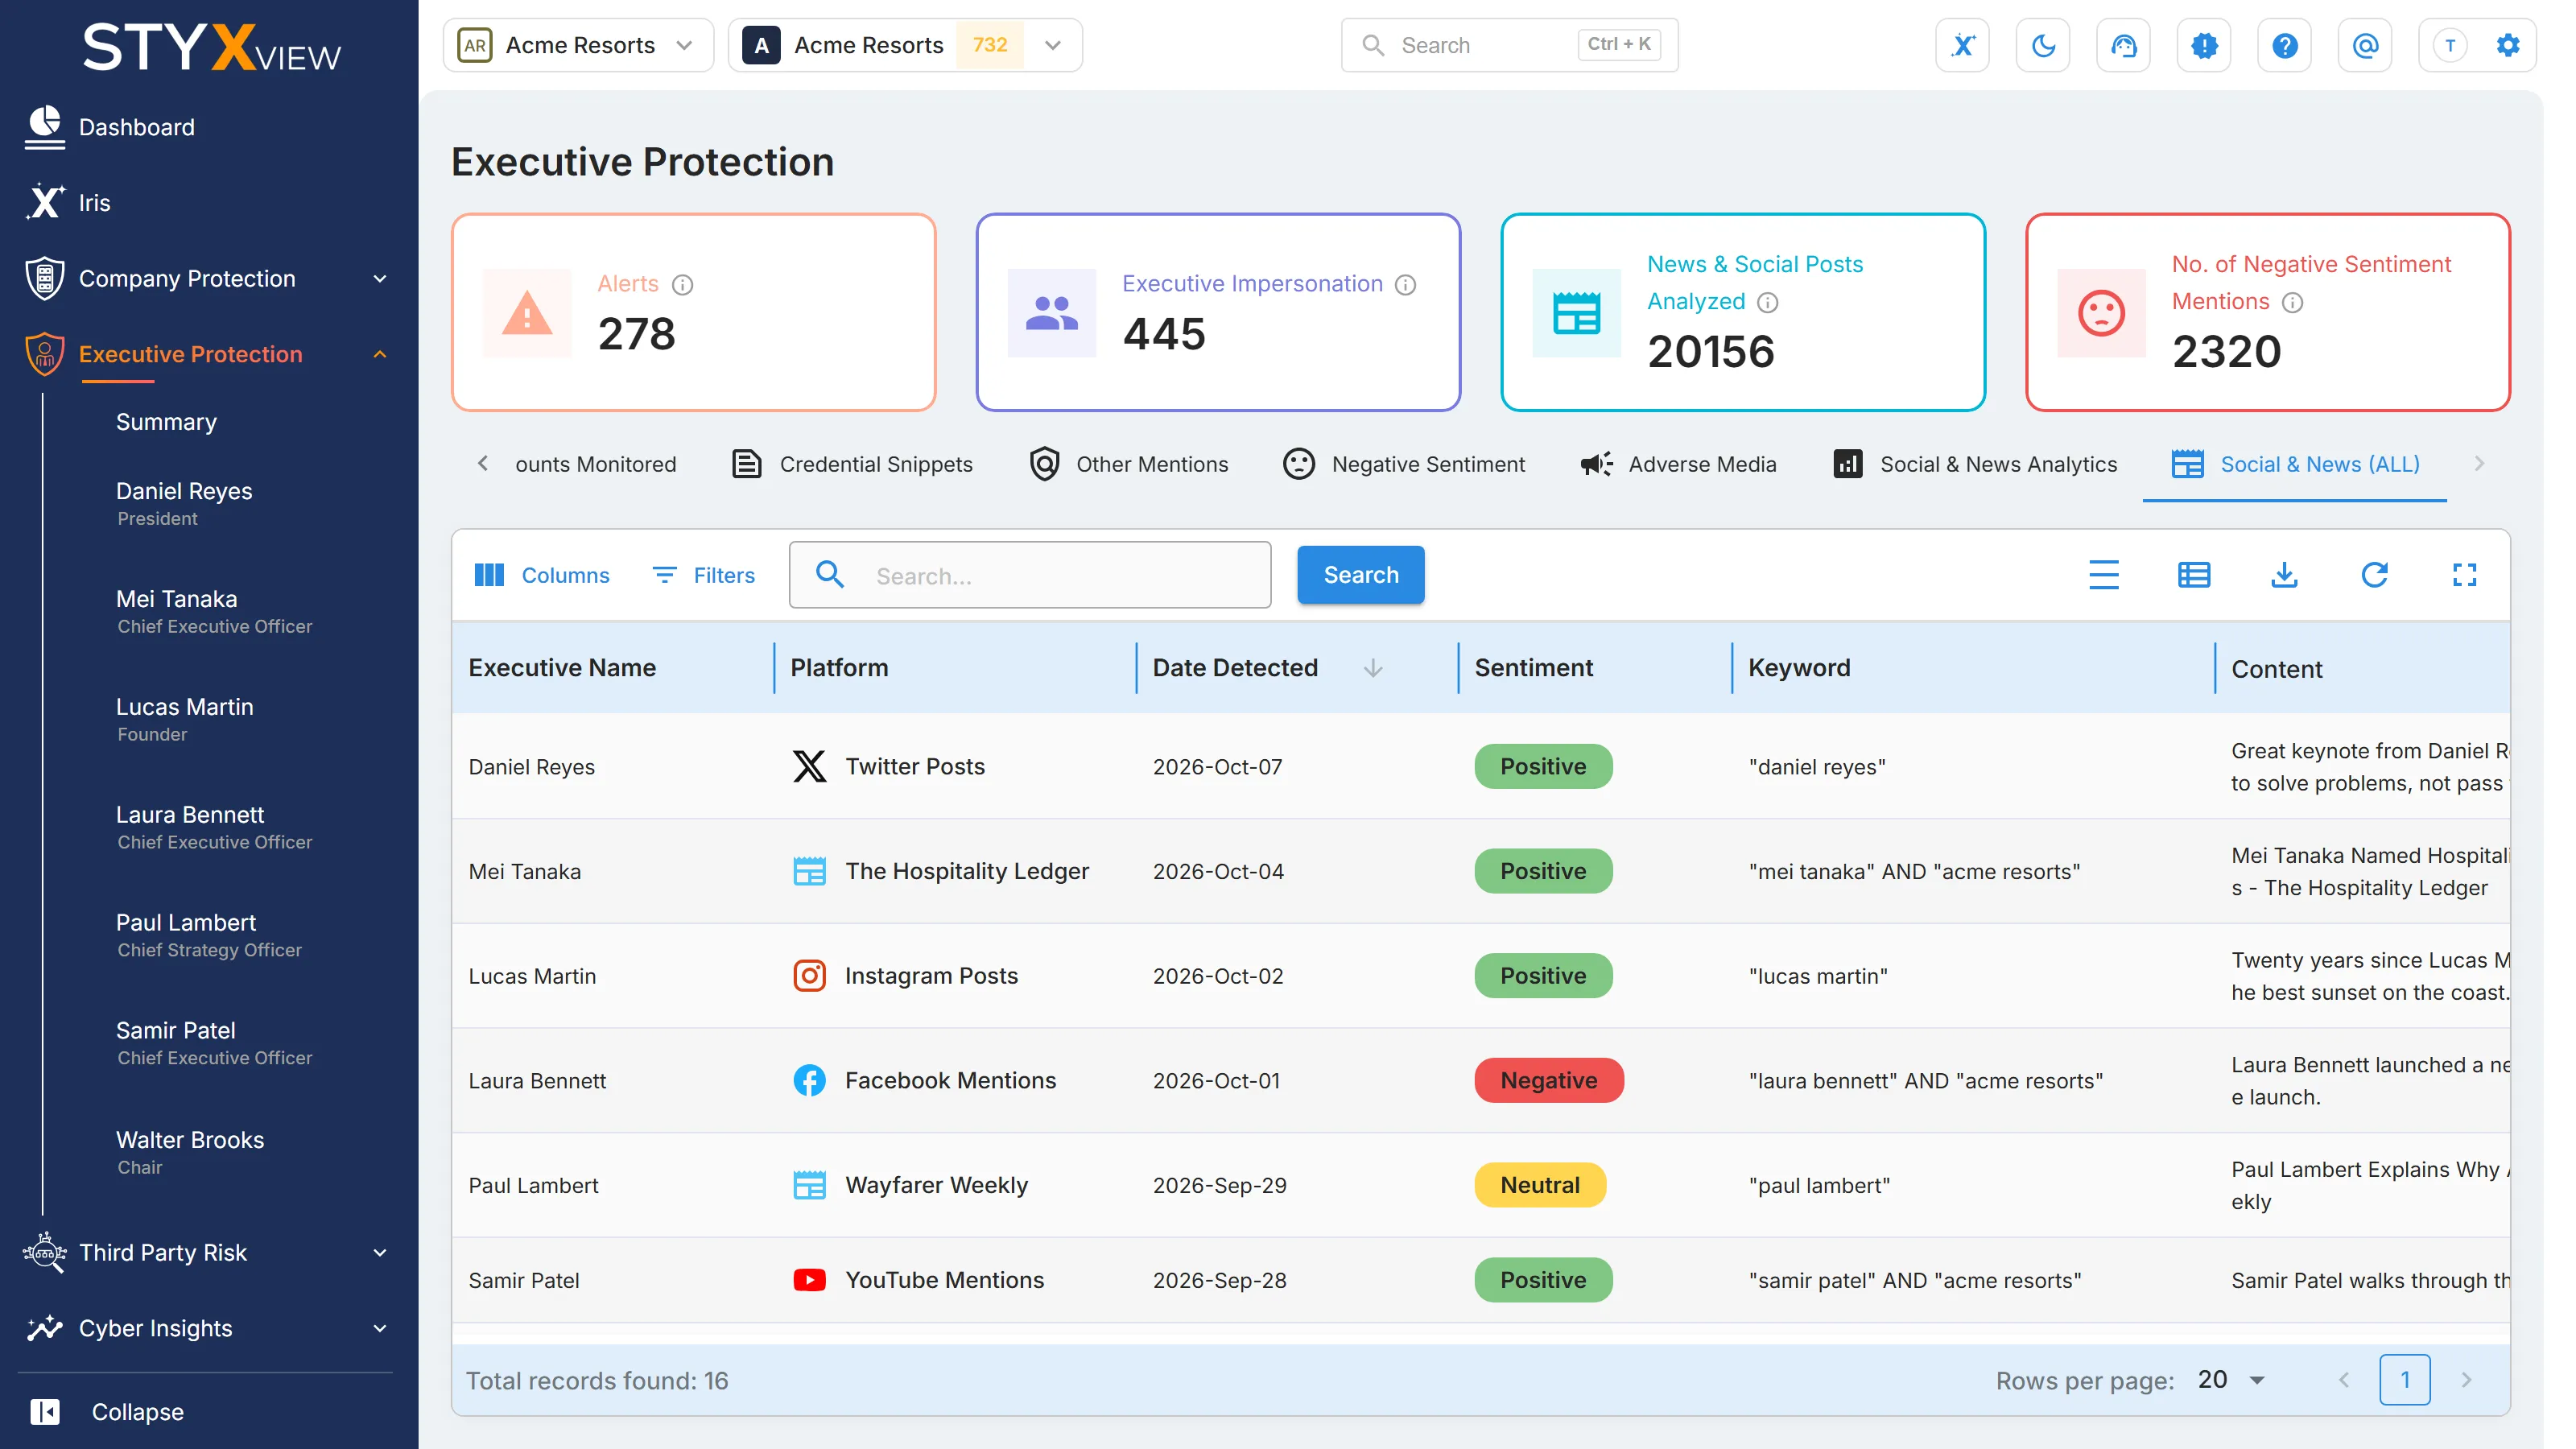Sort by Date Detected arrow
2576x1449 pixels.
1373,668
